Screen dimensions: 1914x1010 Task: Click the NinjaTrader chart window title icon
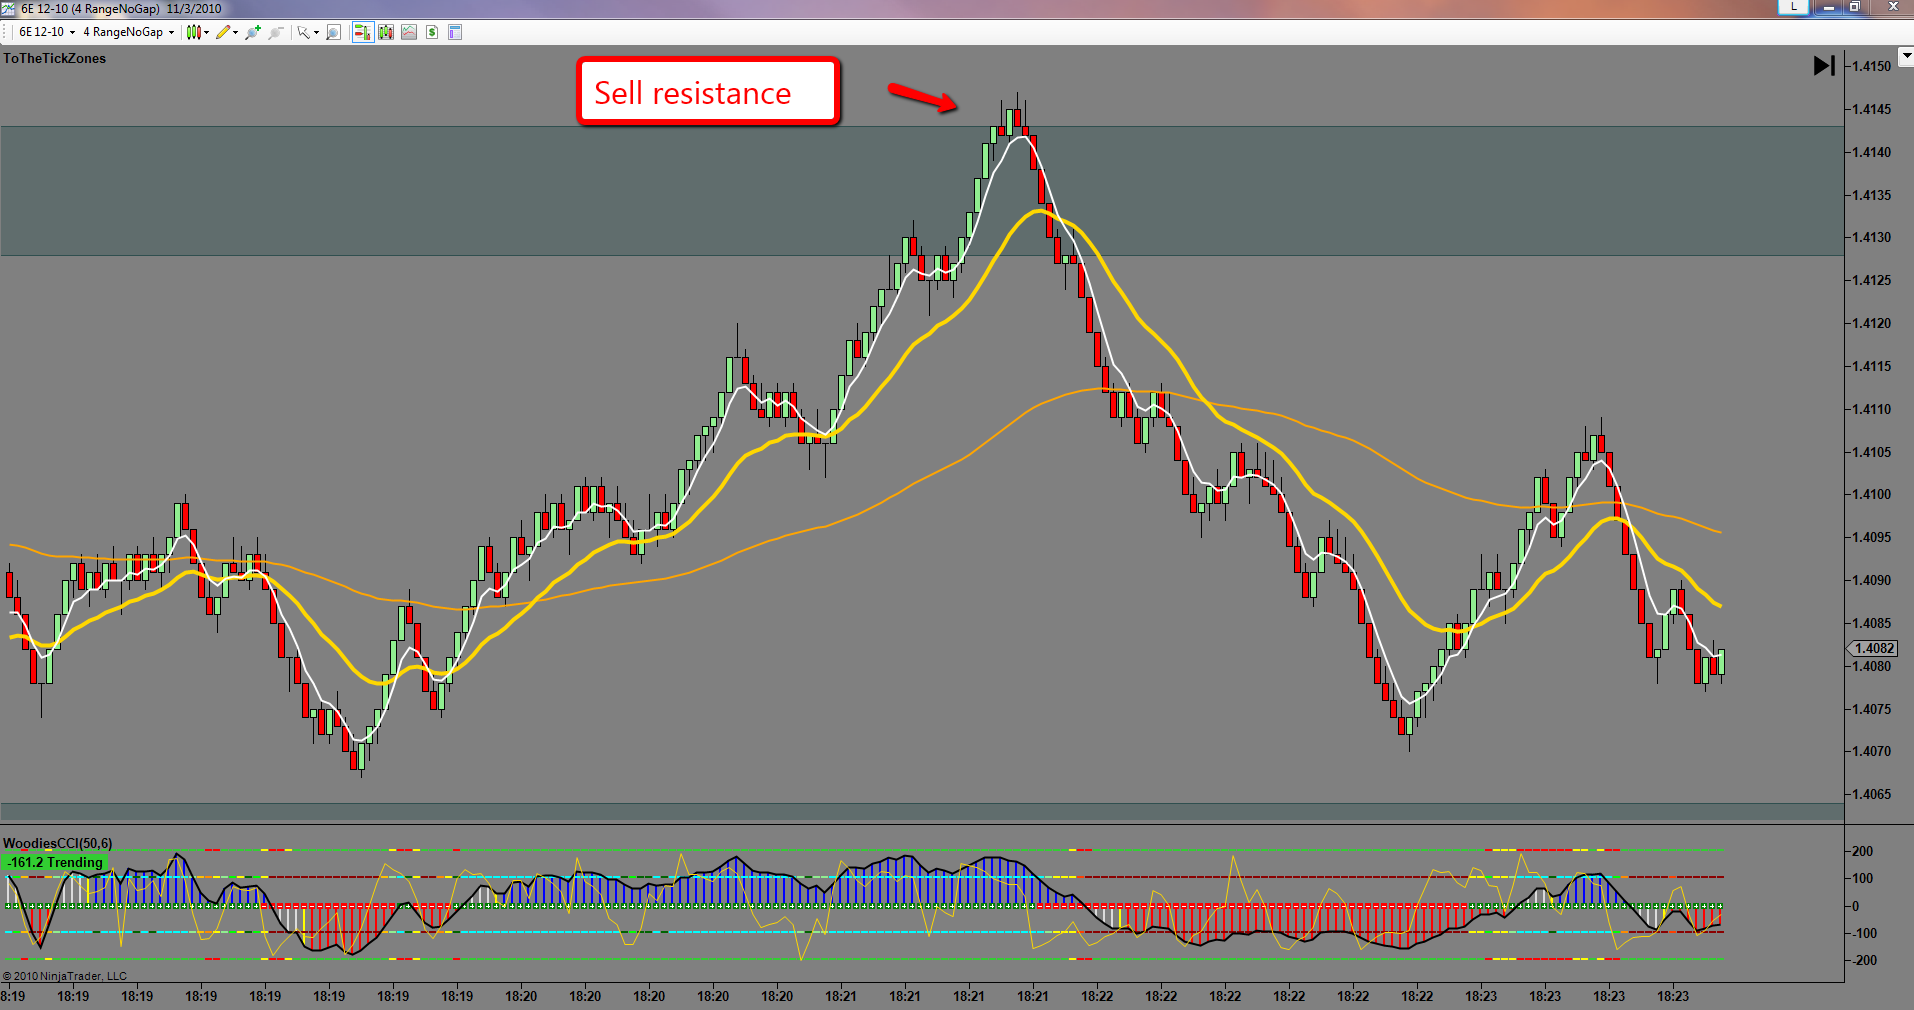pos(9,8)
